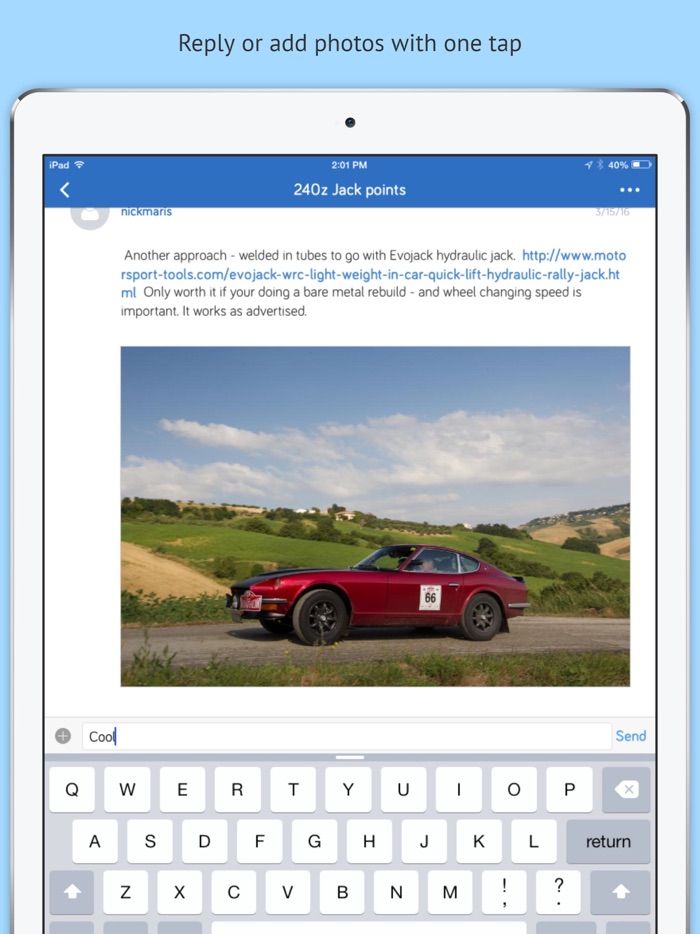Viewport: 700px width, 934px height.
Task: Tap the location arrow status icon
Action: tap(589, 164)
